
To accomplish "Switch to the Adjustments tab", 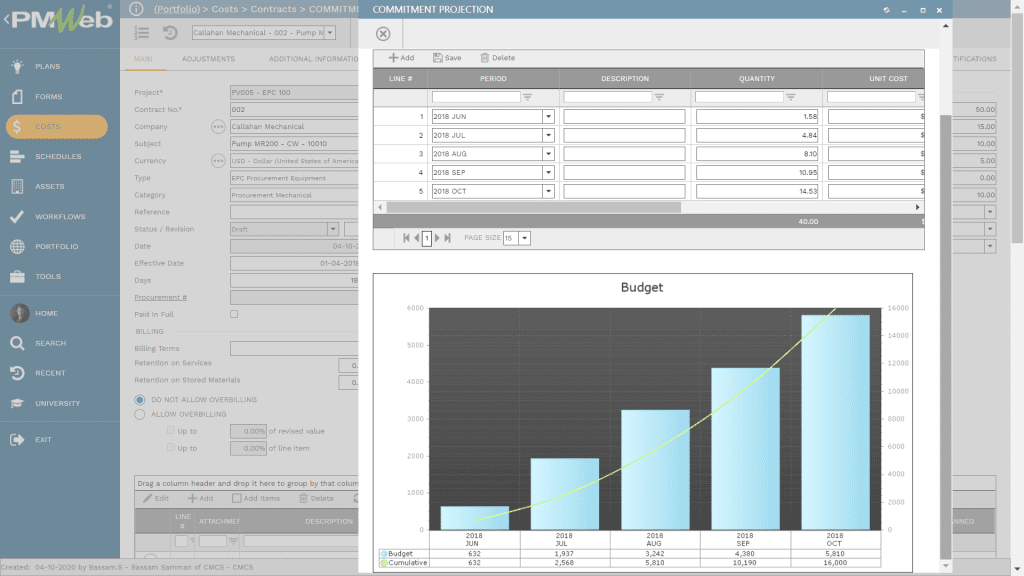I will [x=208, y=59].
